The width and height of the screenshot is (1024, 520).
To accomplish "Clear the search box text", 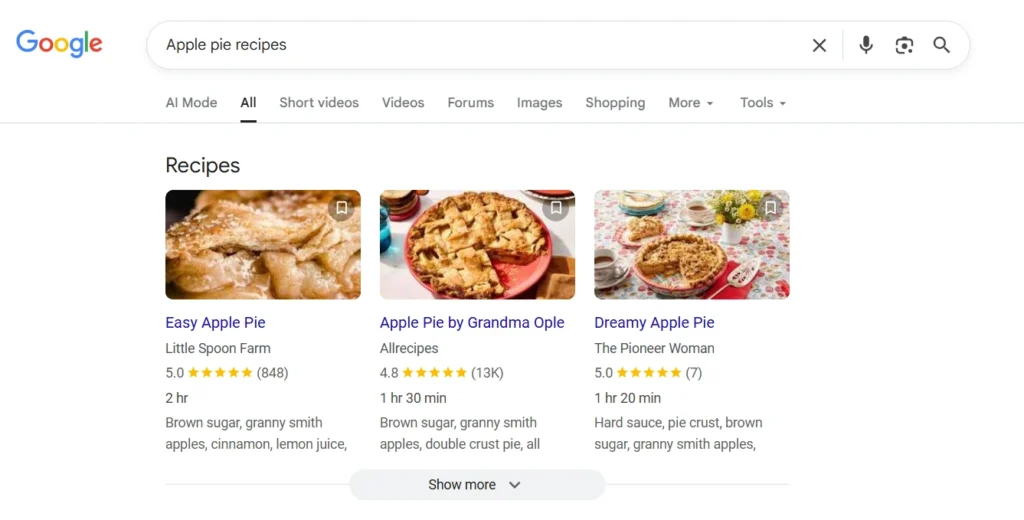I will (819, 45).
